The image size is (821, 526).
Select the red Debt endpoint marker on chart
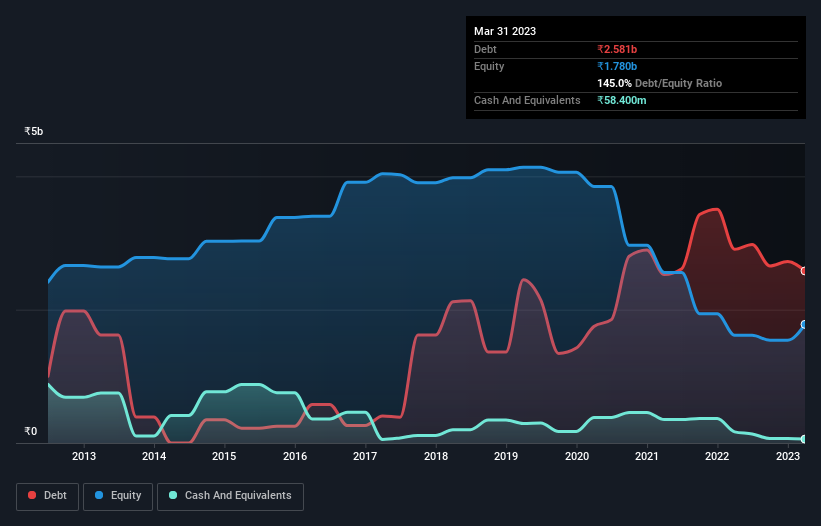(804, 271)
